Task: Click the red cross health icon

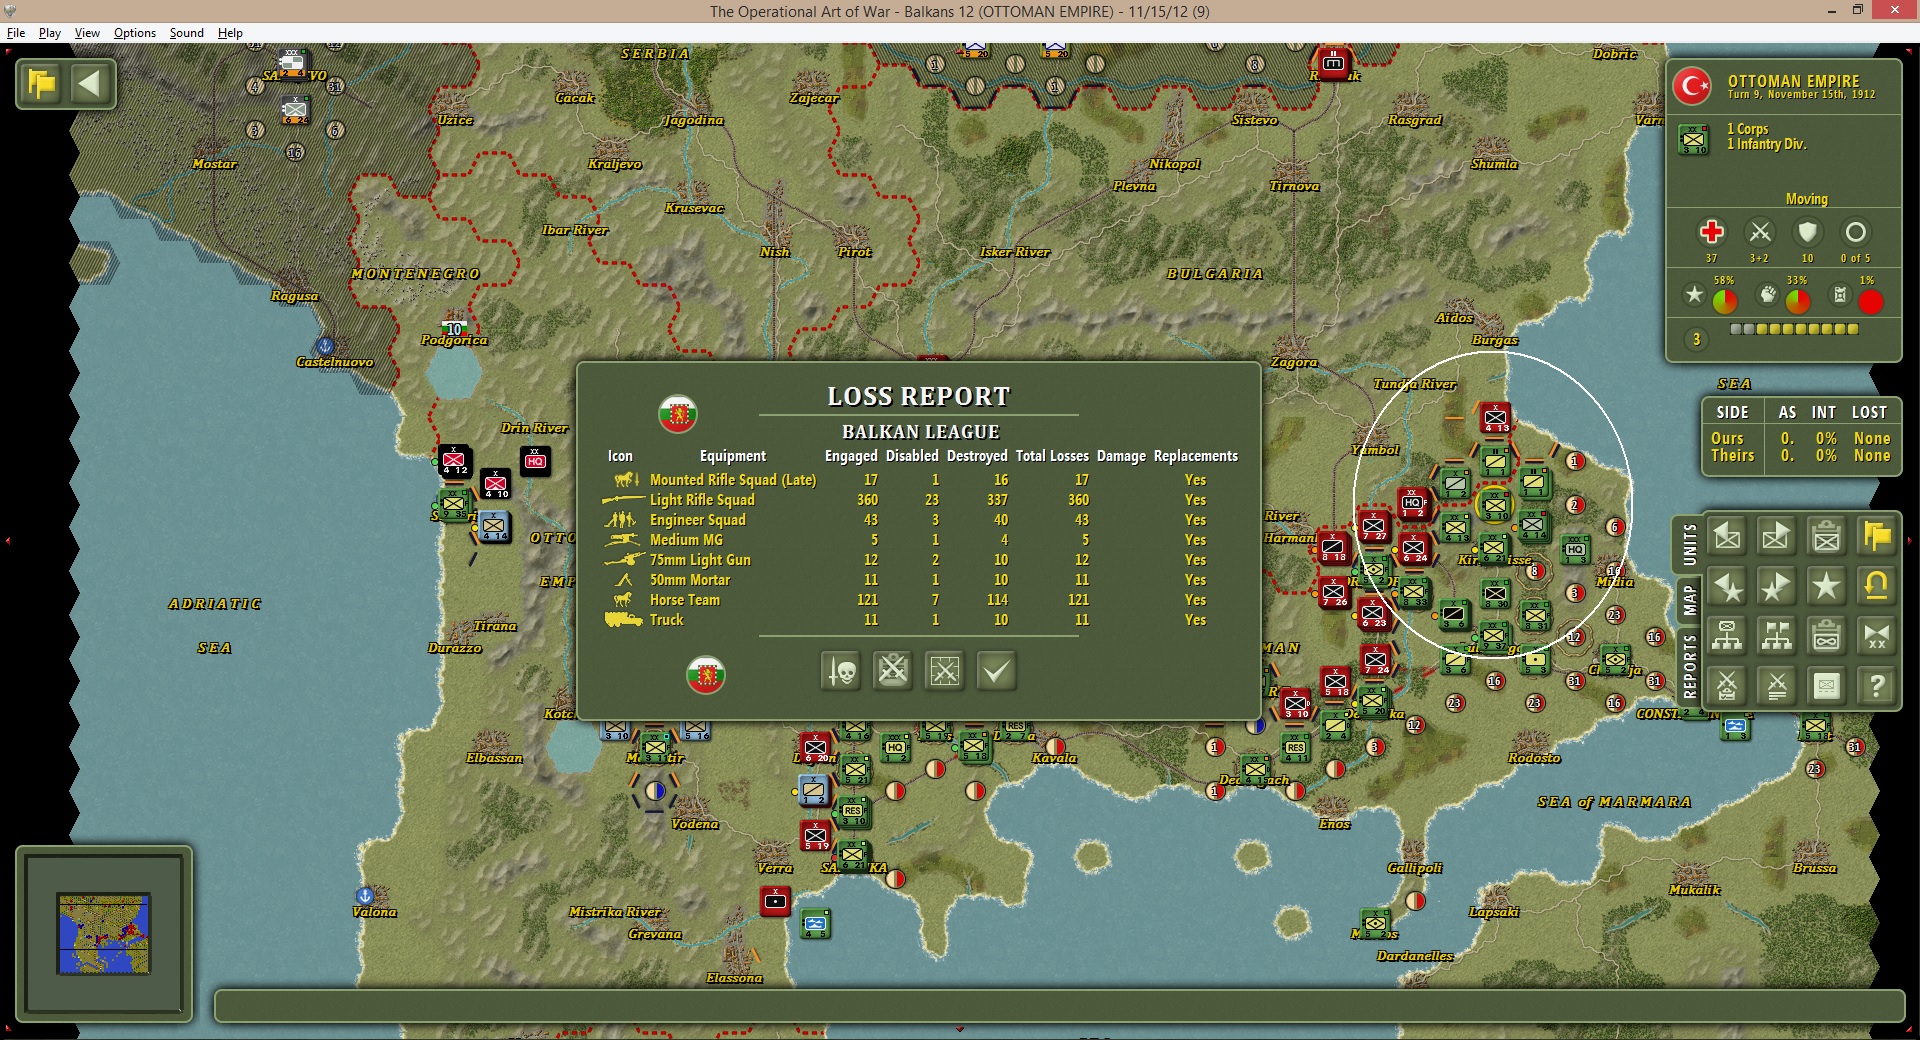Action: click(1711, 233)
